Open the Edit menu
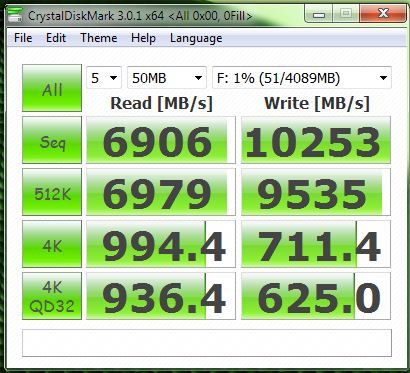410x373 pixels. tap(56, 38)
